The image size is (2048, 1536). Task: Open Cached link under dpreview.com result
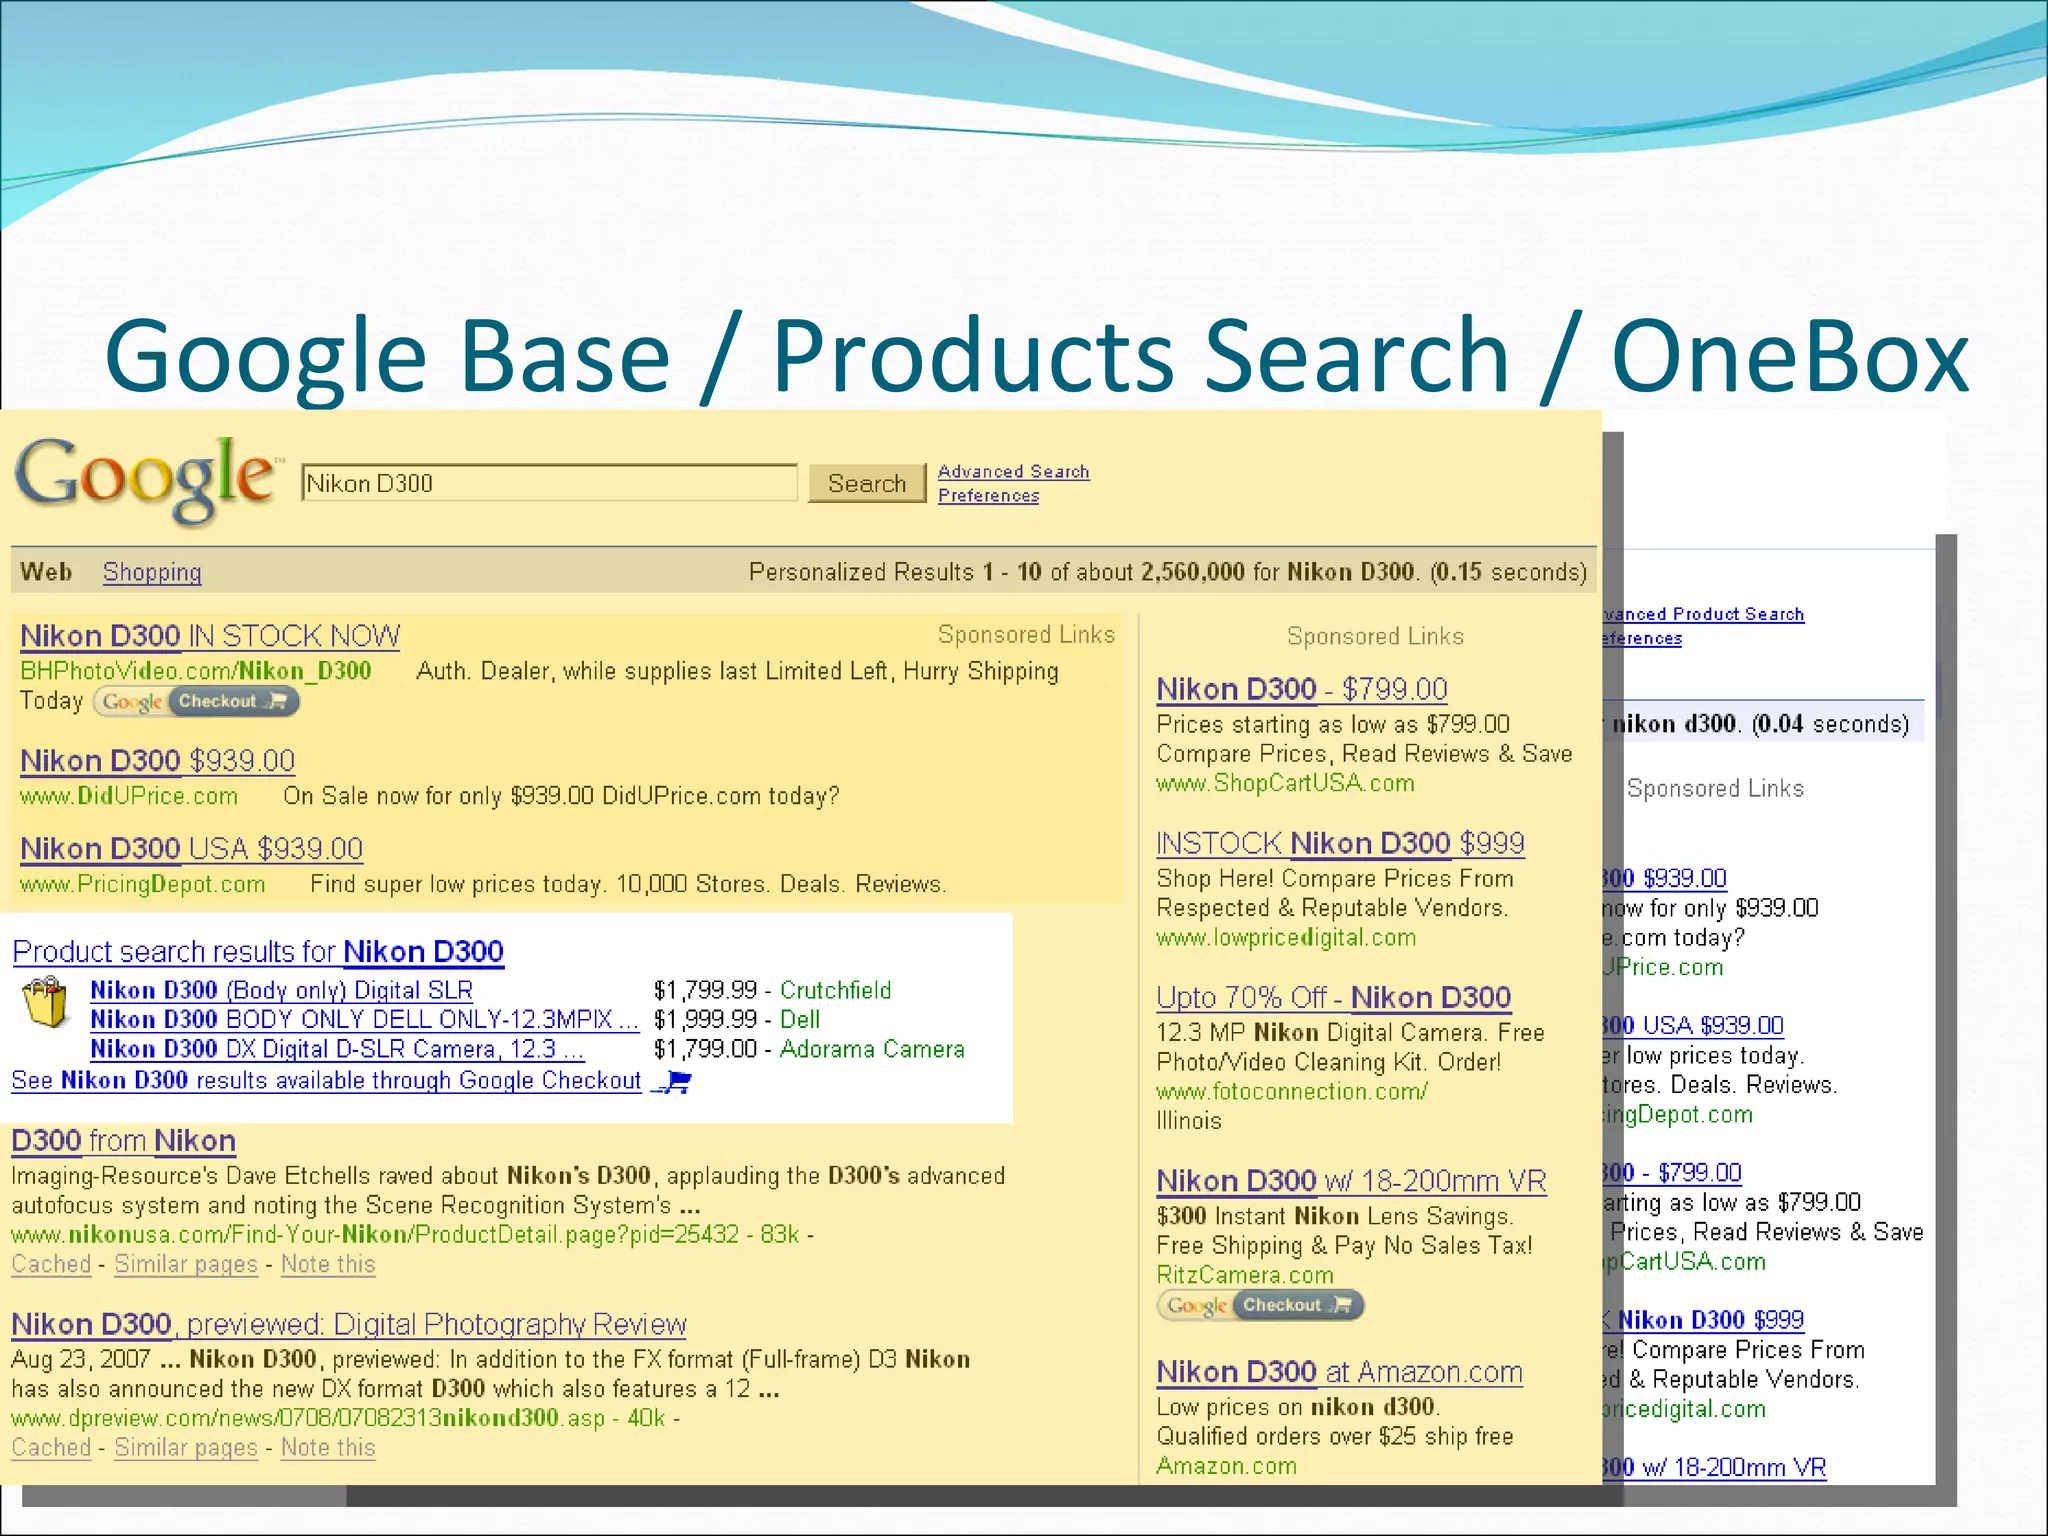[x=51, y=1448]
